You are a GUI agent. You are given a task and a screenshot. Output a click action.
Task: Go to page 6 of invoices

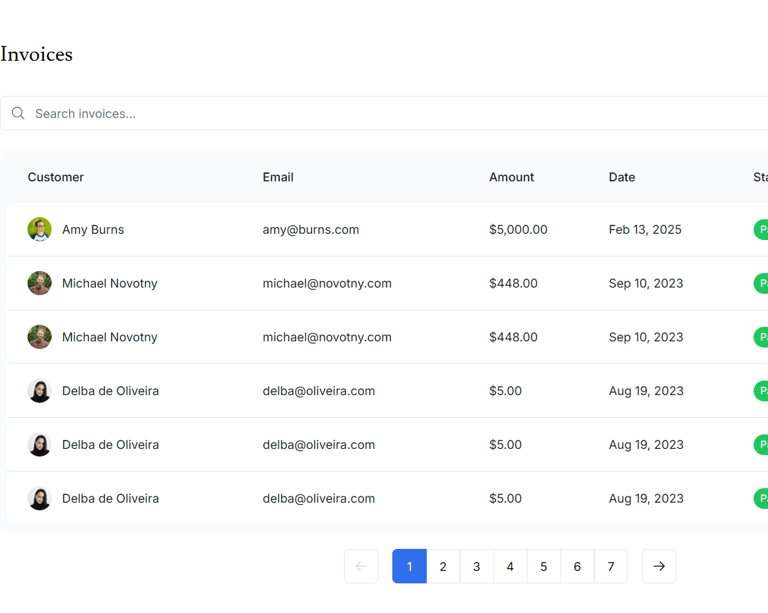click(x=577, y=566)
